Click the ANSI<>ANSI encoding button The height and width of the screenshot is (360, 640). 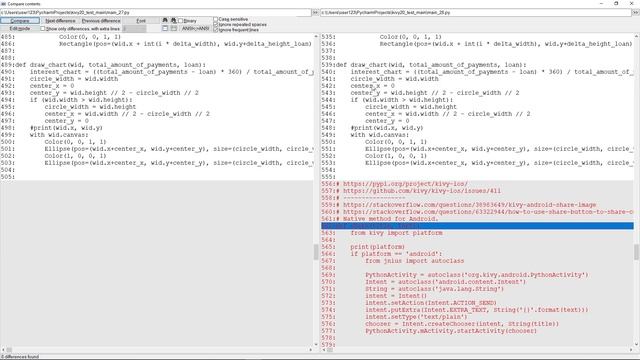pyautogui.click(x=195, y=29)
